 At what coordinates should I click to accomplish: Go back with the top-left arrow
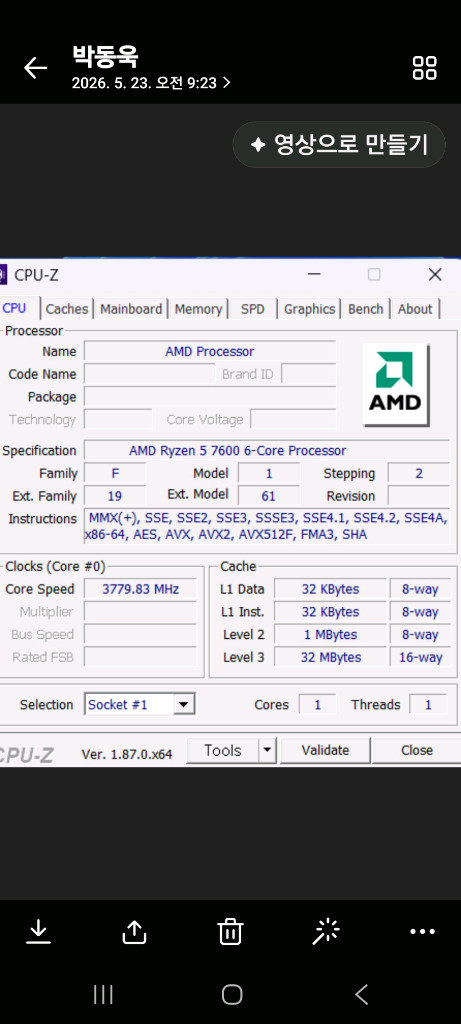35,68
